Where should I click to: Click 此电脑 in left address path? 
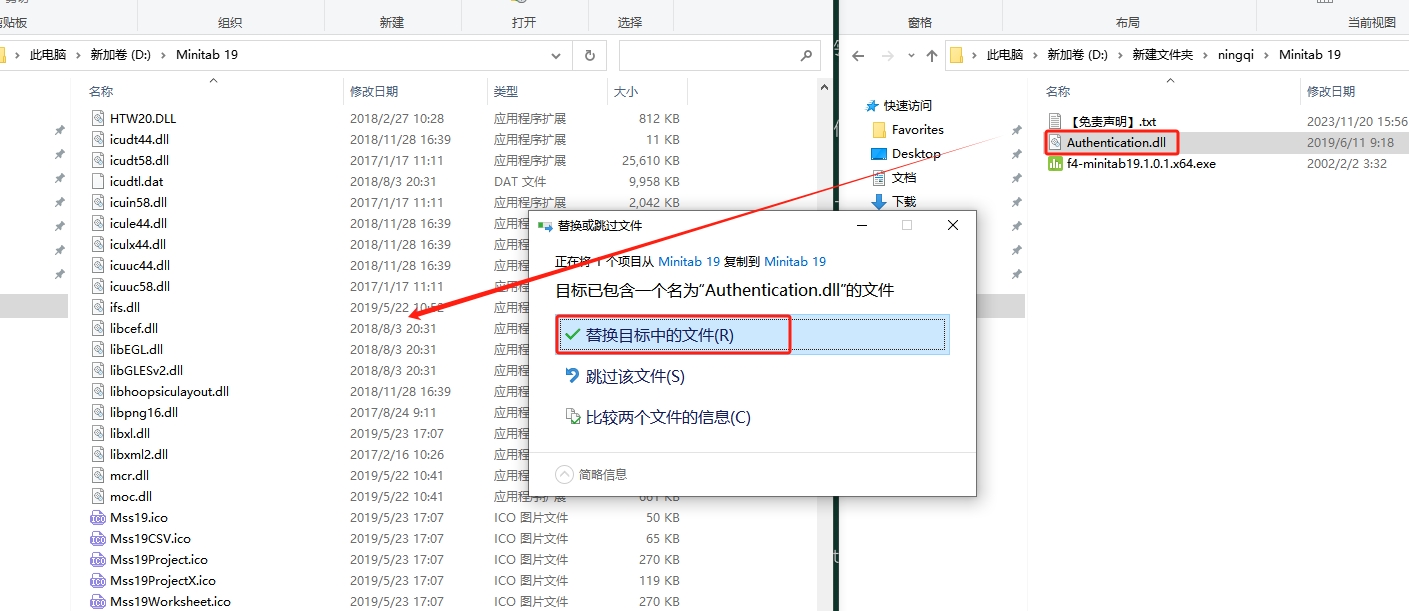click(x=48, y=55)
